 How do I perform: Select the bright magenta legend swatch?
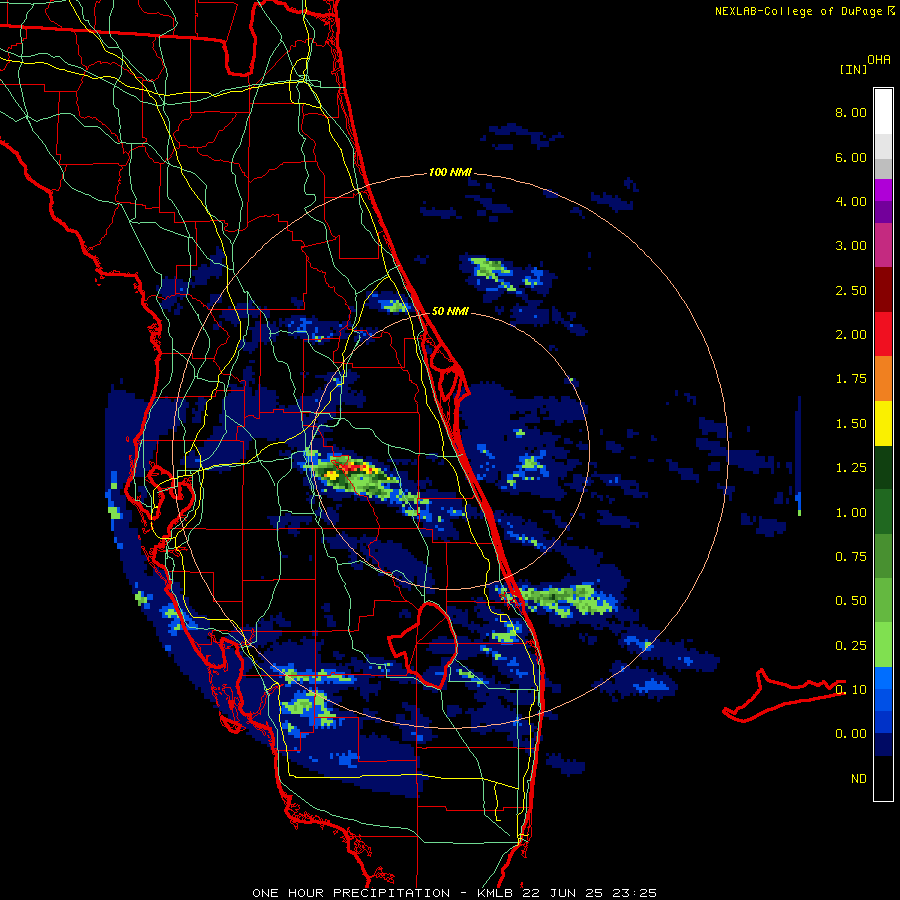pyautogui.click(x=883, y=190)
